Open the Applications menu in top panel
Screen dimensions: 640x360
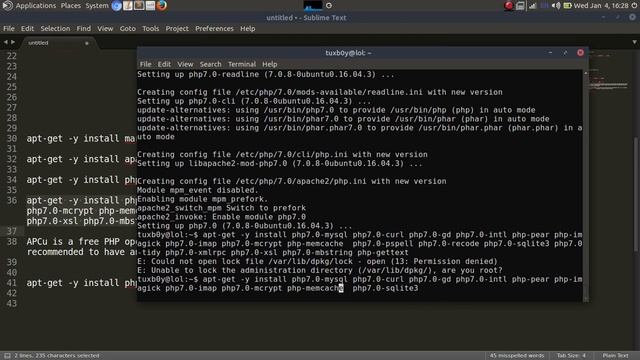pyautogui.click(x=36, y=6)
